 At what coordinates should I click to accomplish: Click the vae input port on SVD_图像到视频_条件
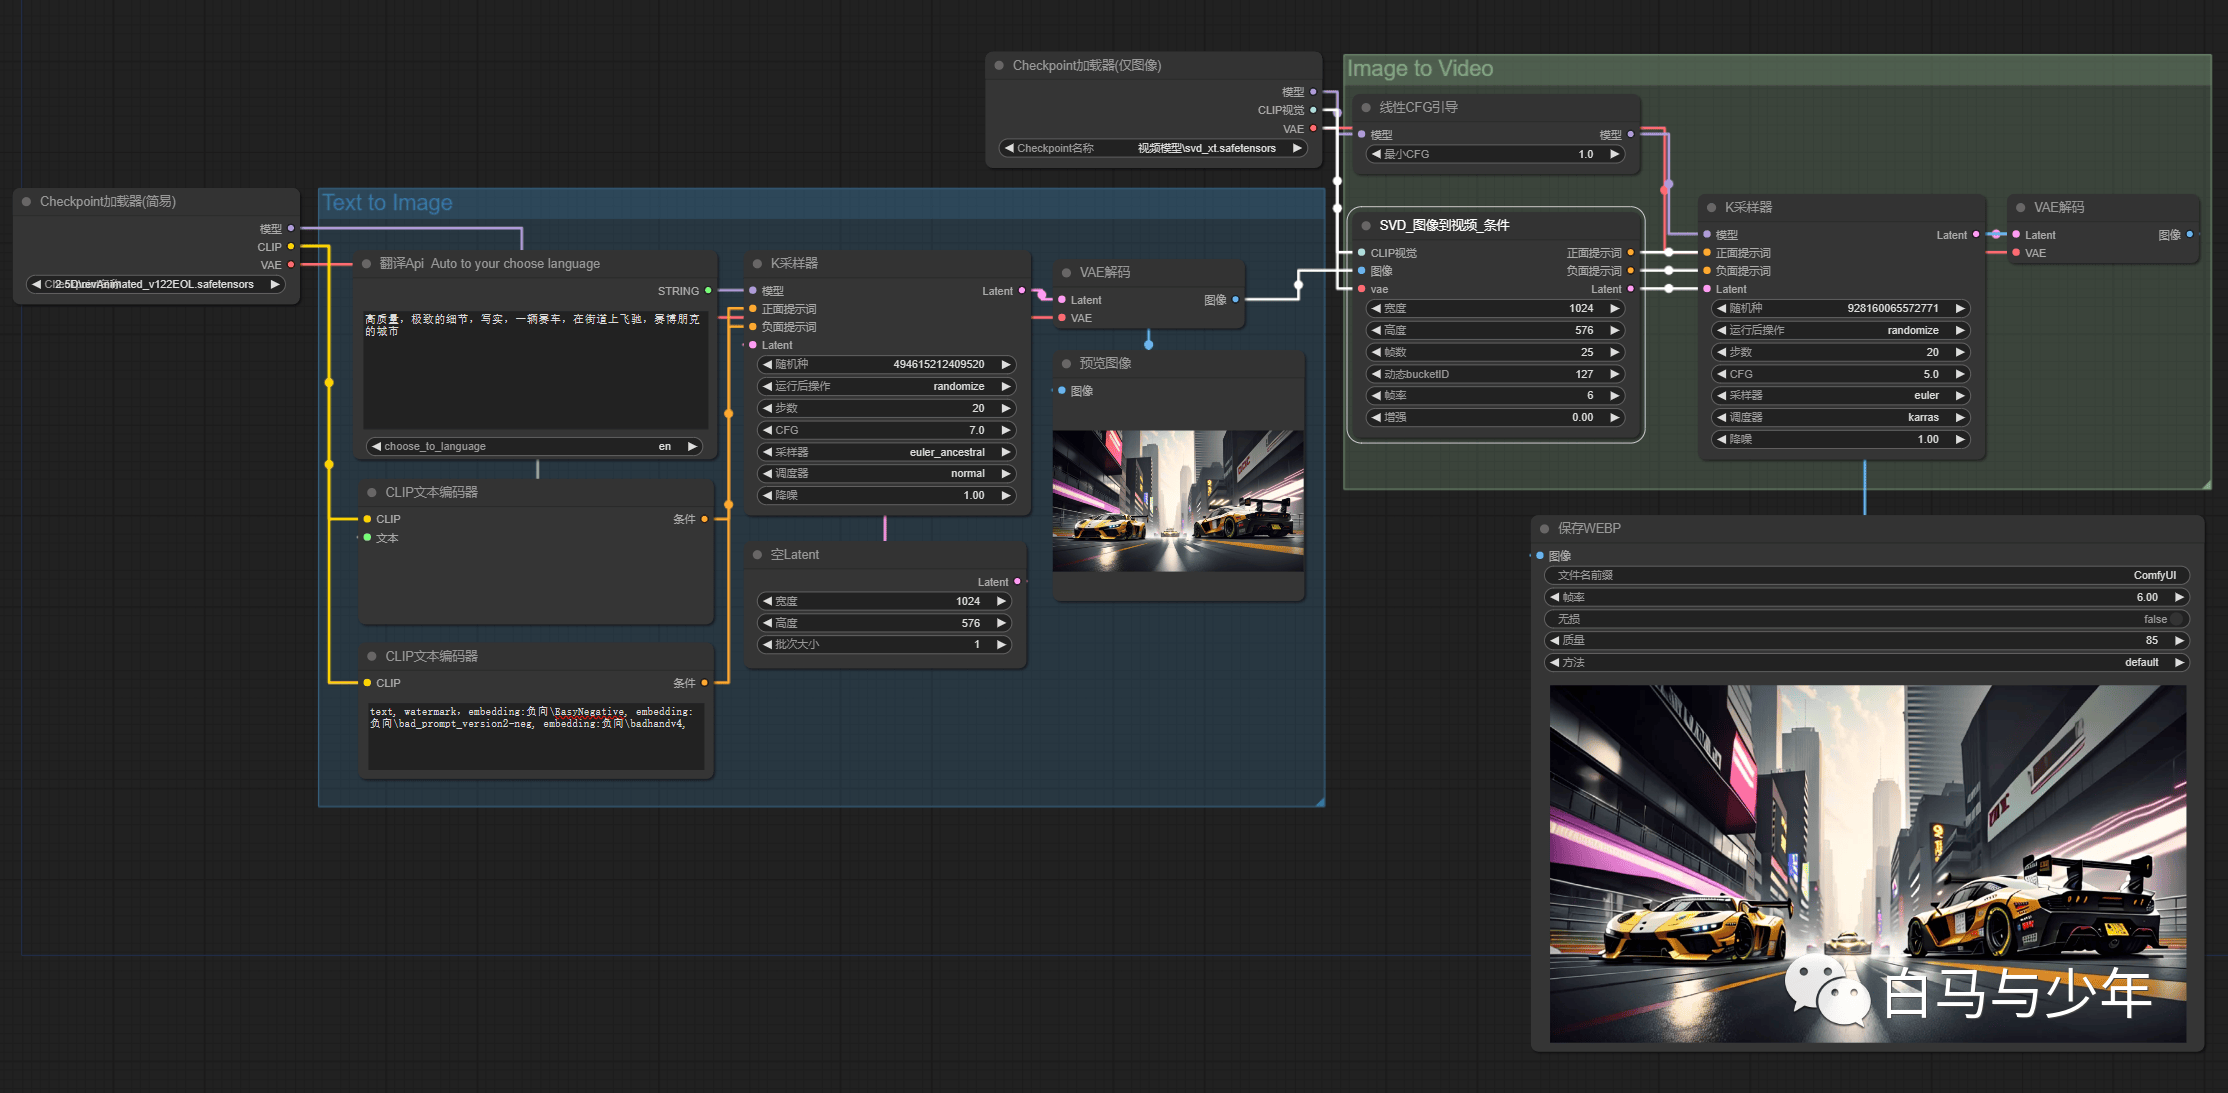pyautogui.click(x=1362, y=289)
